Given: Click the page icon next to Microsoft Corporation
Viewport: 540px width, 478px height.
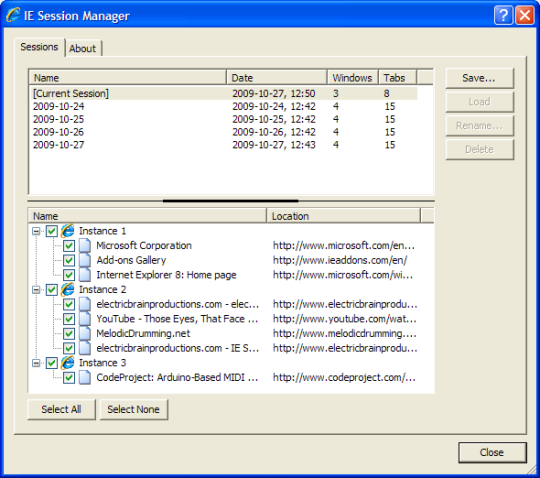Looking at the screenshot, I should [x=85, y=246].
